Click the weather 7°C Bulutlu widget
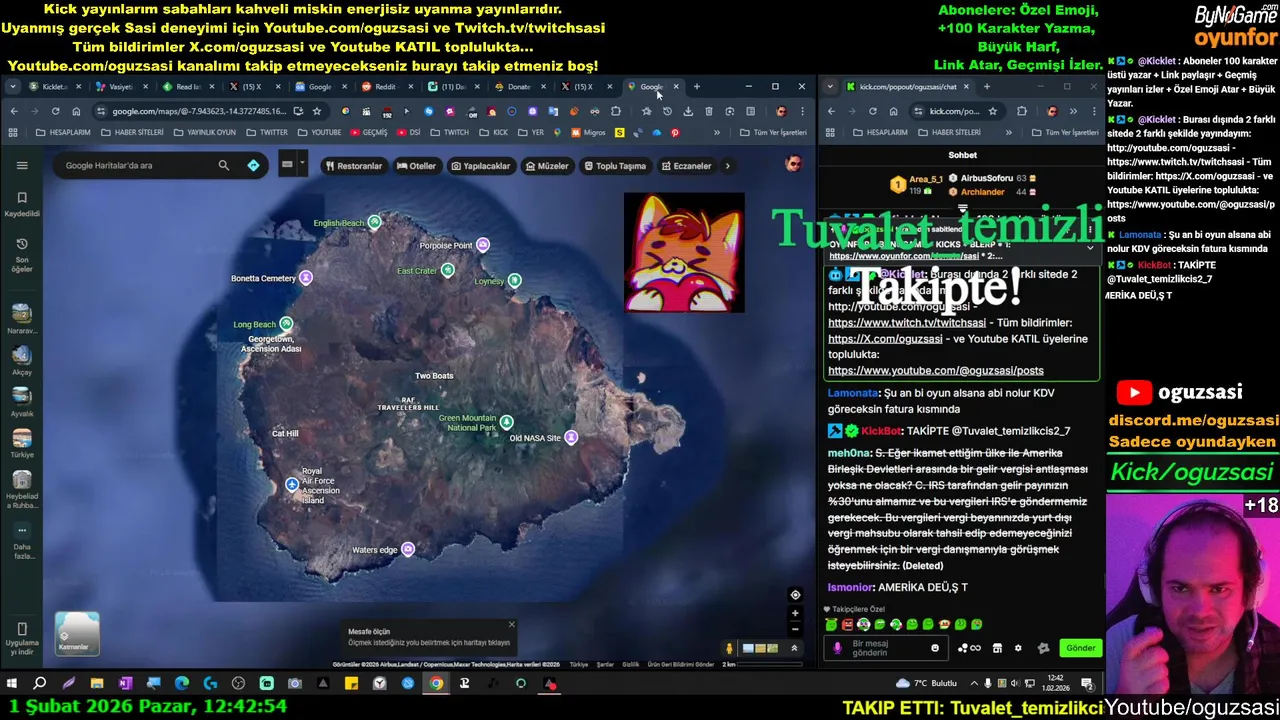1280x720 pixels. [928, 684]
